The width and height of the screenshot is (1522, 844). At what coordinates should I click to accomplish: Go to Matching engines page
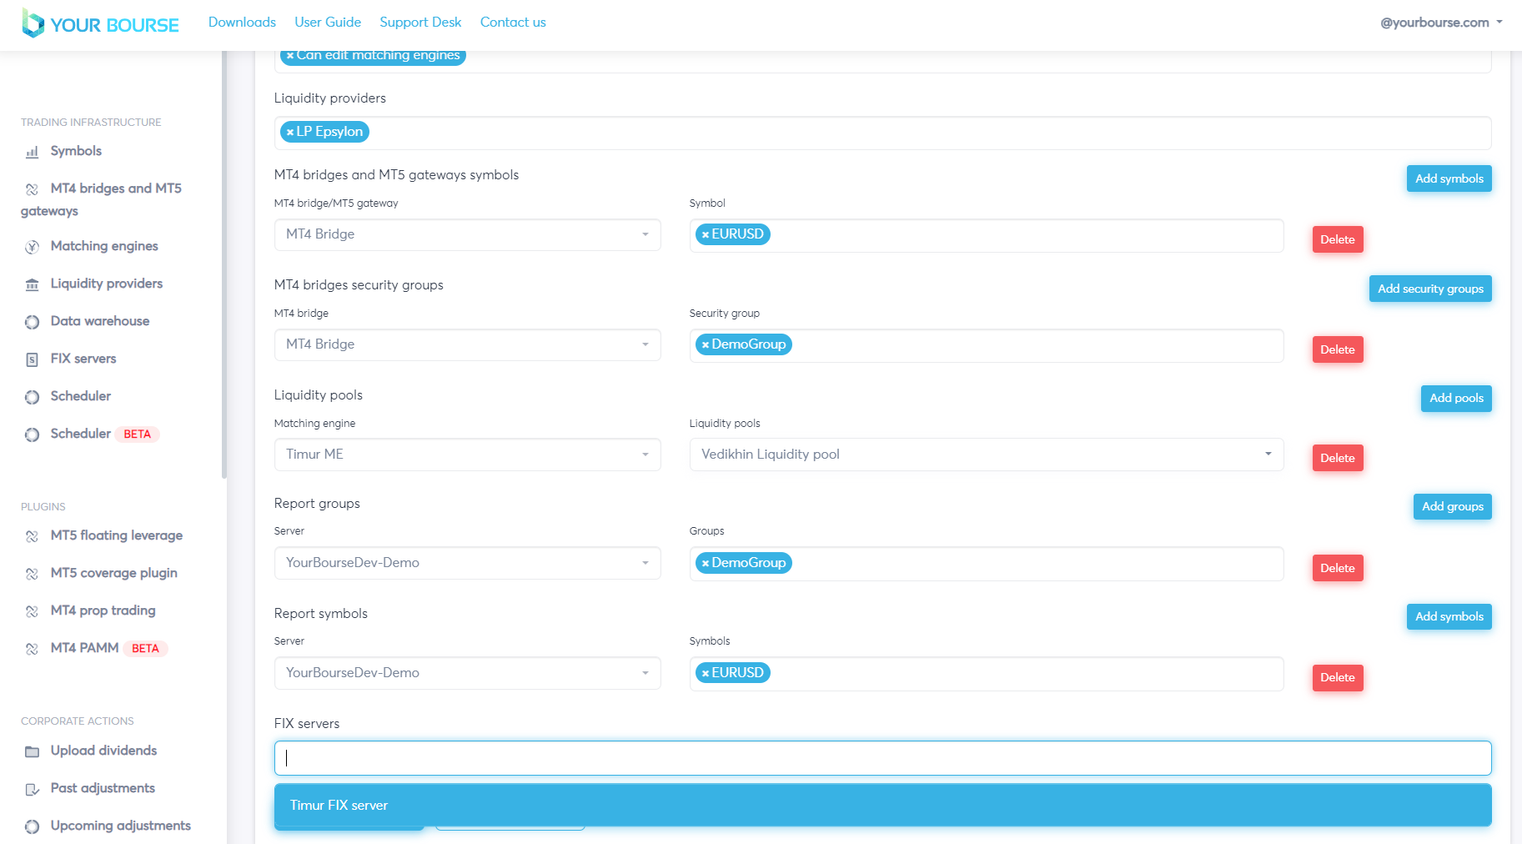tap(104, 246)
